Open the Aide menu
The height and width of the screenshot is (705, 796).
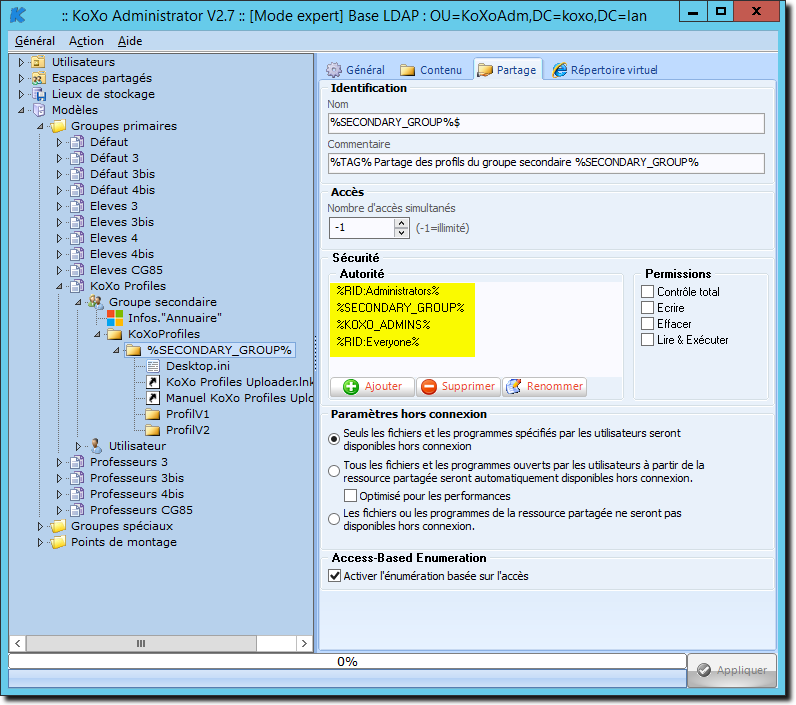click(x=129, y=41)
